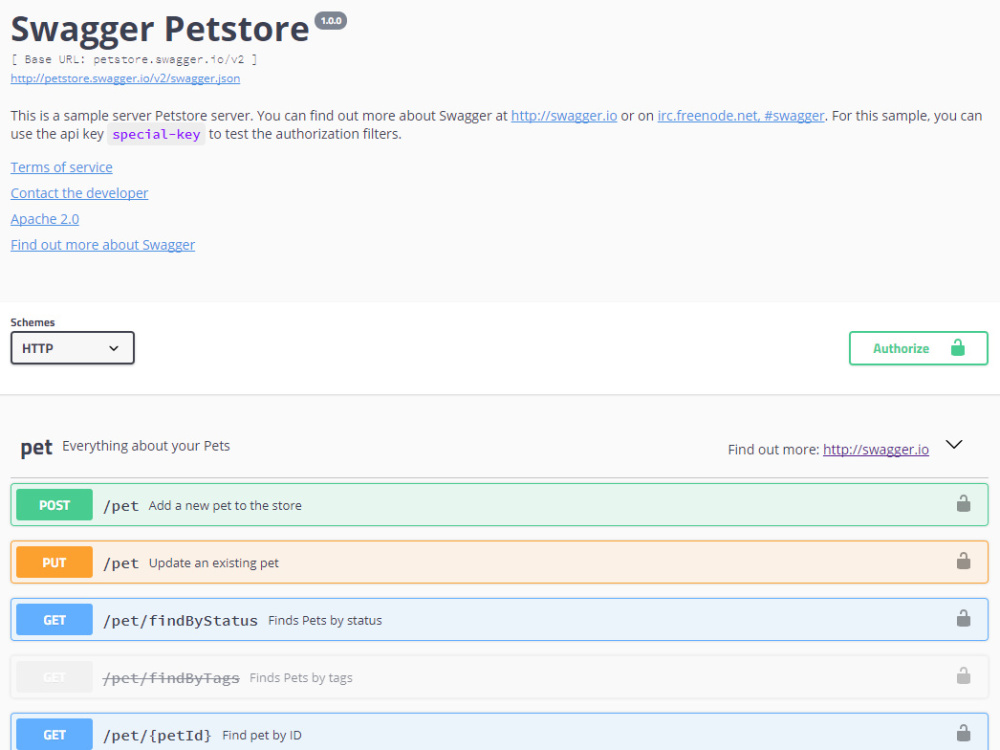Click the lock icon on findByStatus row
This screenshot has width=1000, height=750.
coord(963,619)
